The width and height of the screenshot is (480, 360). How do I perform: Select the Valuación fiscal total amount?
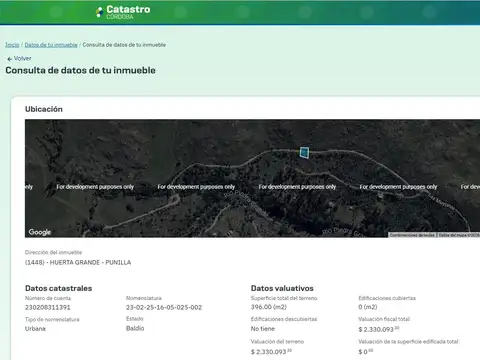click(x=379, y=329)
